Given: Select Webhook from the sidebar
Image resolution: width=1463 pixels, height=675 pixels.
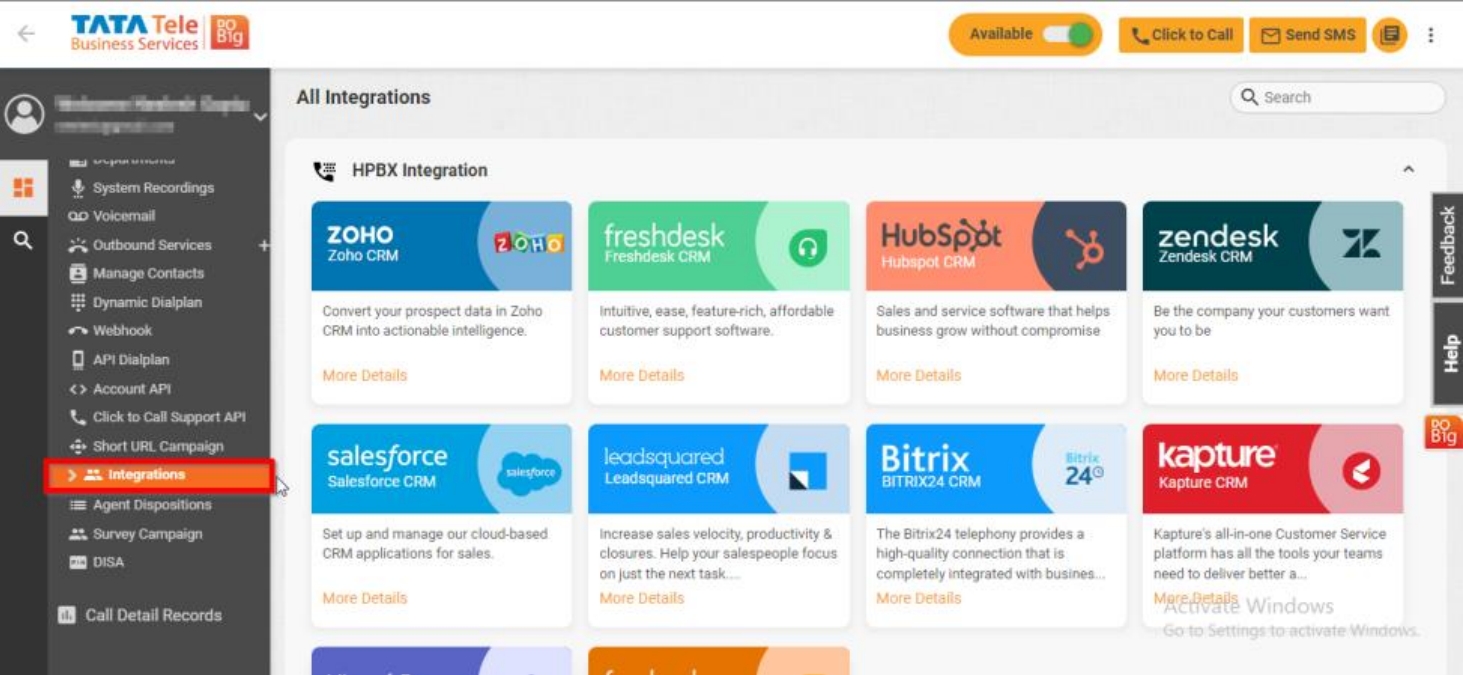Looking at the screenshot, I should [x=111, y=330].
